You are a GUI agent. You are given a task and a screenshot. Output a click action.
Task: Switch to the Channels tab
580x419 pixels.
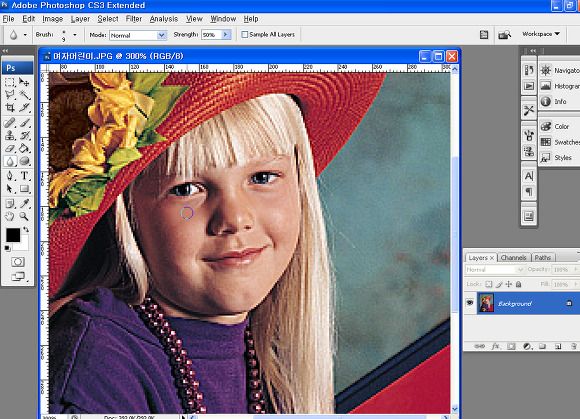click(x=513, y=258)
